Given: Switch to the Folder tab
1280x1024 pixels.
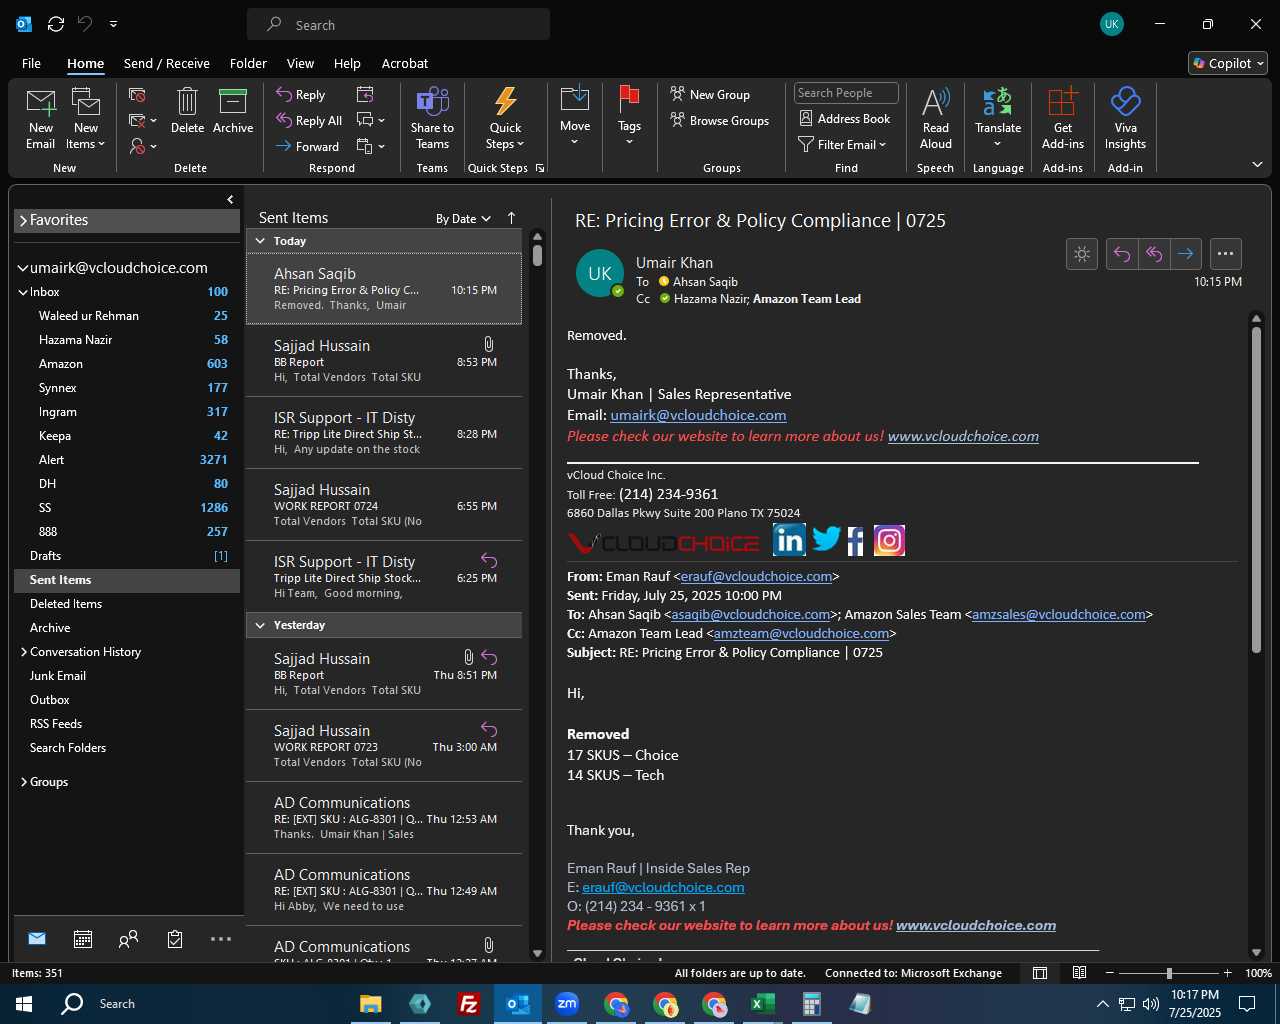Looking at the screenshot, I should [248, 63].
